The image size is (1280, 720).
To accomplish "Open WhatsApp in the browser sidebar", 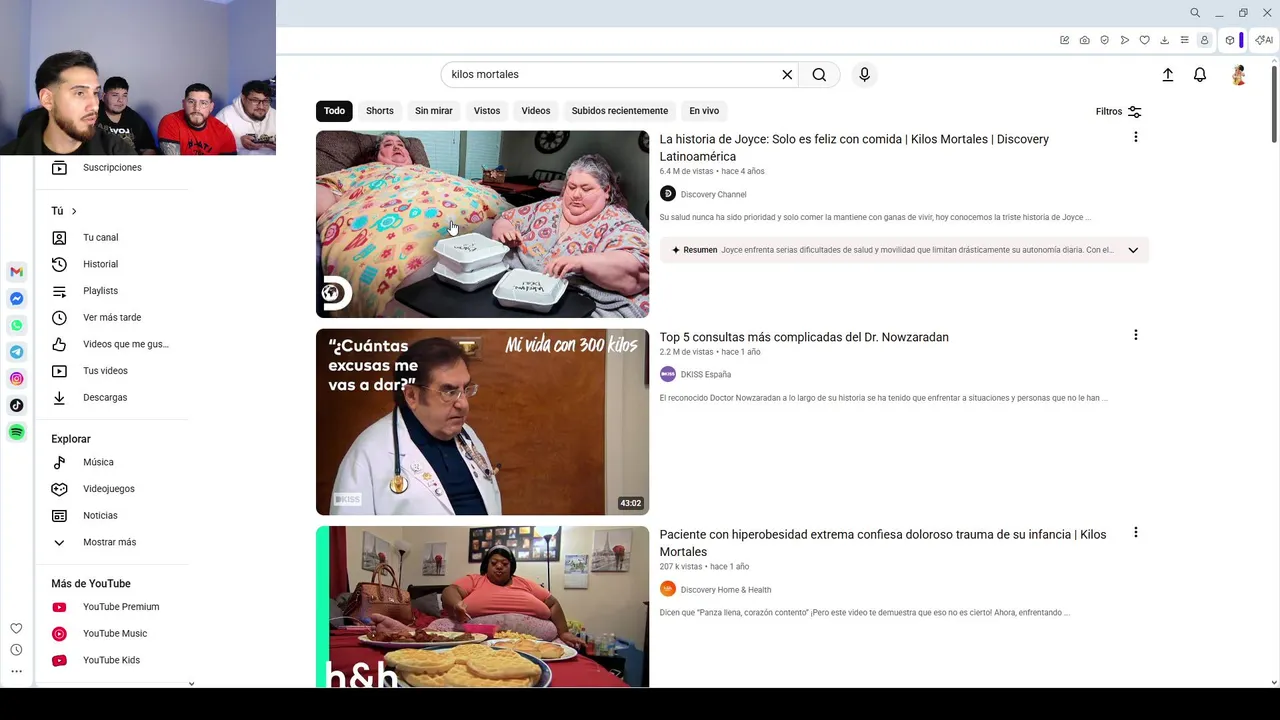I will [16, 325].
